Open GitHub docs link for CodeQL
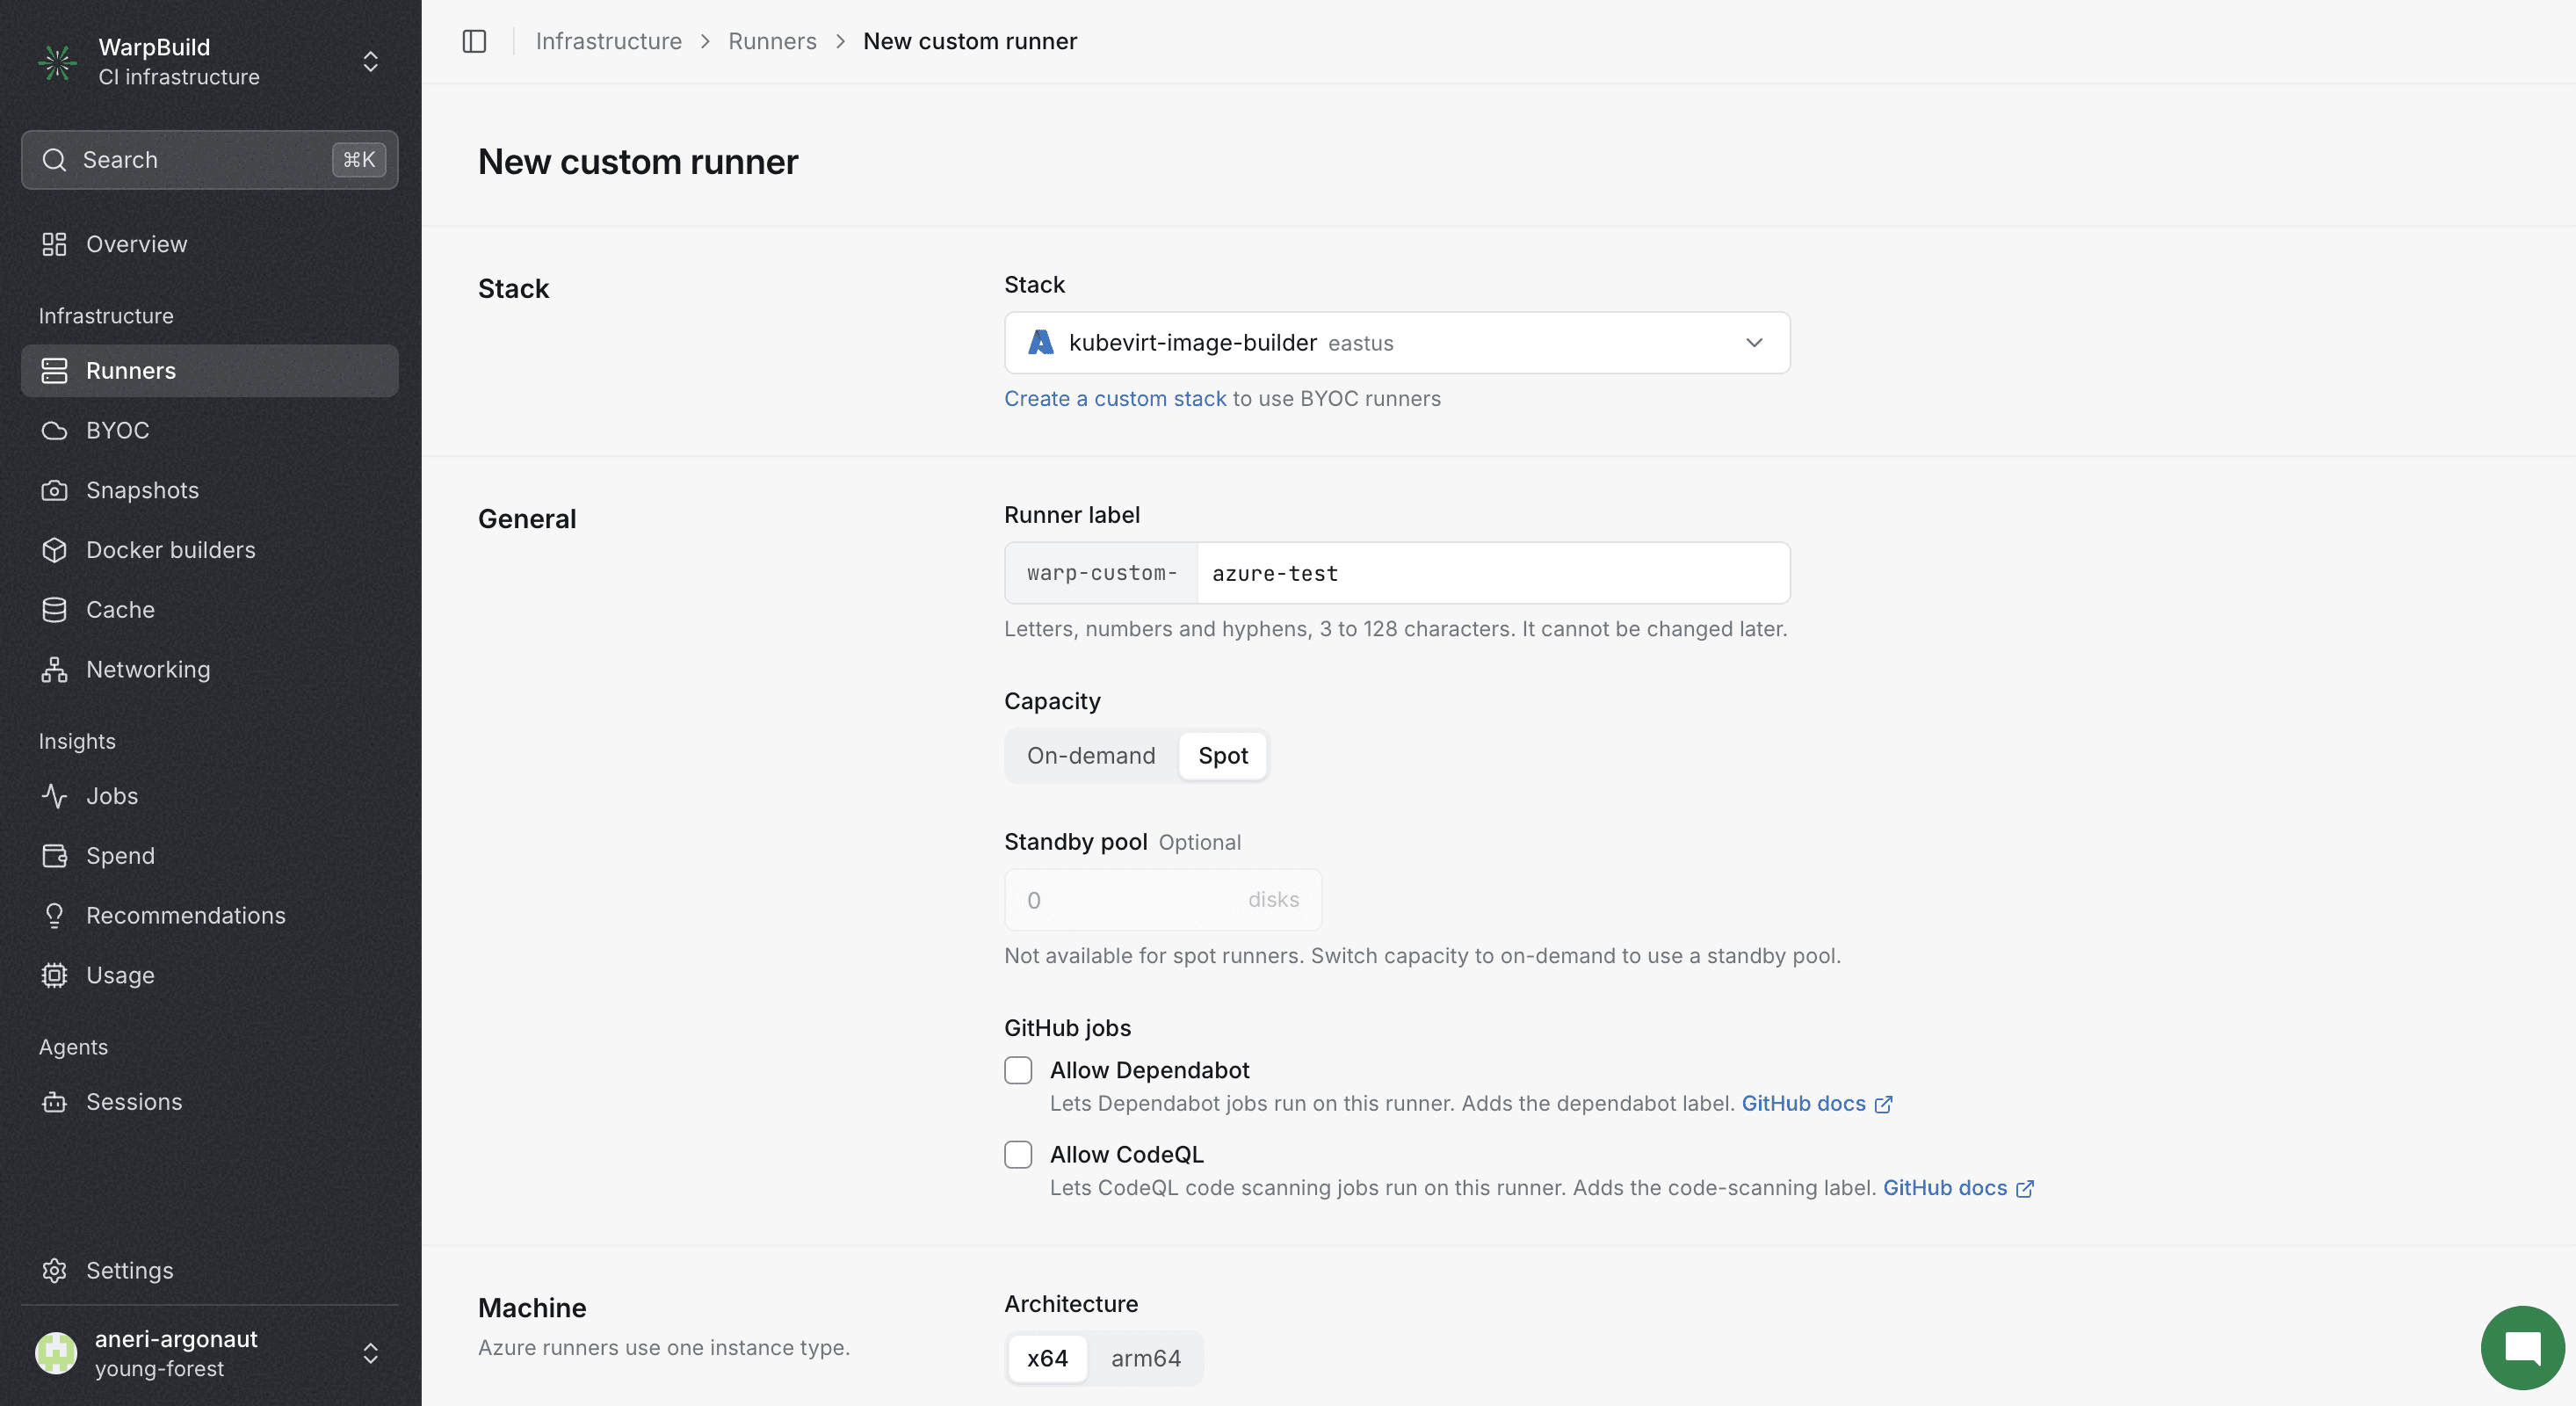The width and height of the screenshot is (2576, 1406). point(1957,1188)
